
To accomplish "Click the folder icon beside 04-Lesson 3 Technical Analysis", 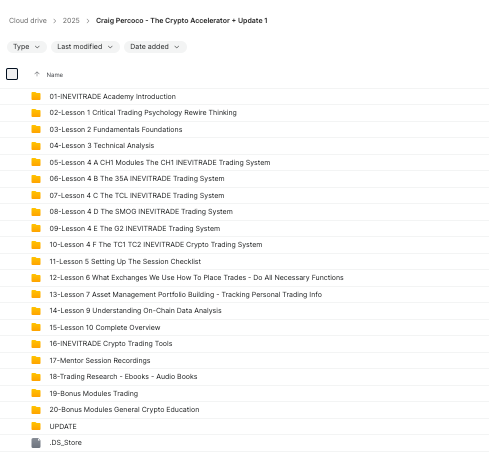I will (36, 146).
